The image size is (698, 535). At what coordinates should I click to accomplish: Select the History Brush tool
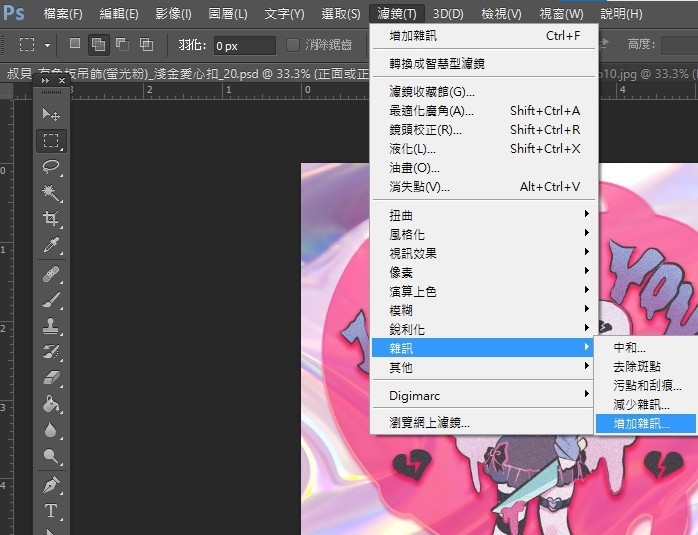51,352
